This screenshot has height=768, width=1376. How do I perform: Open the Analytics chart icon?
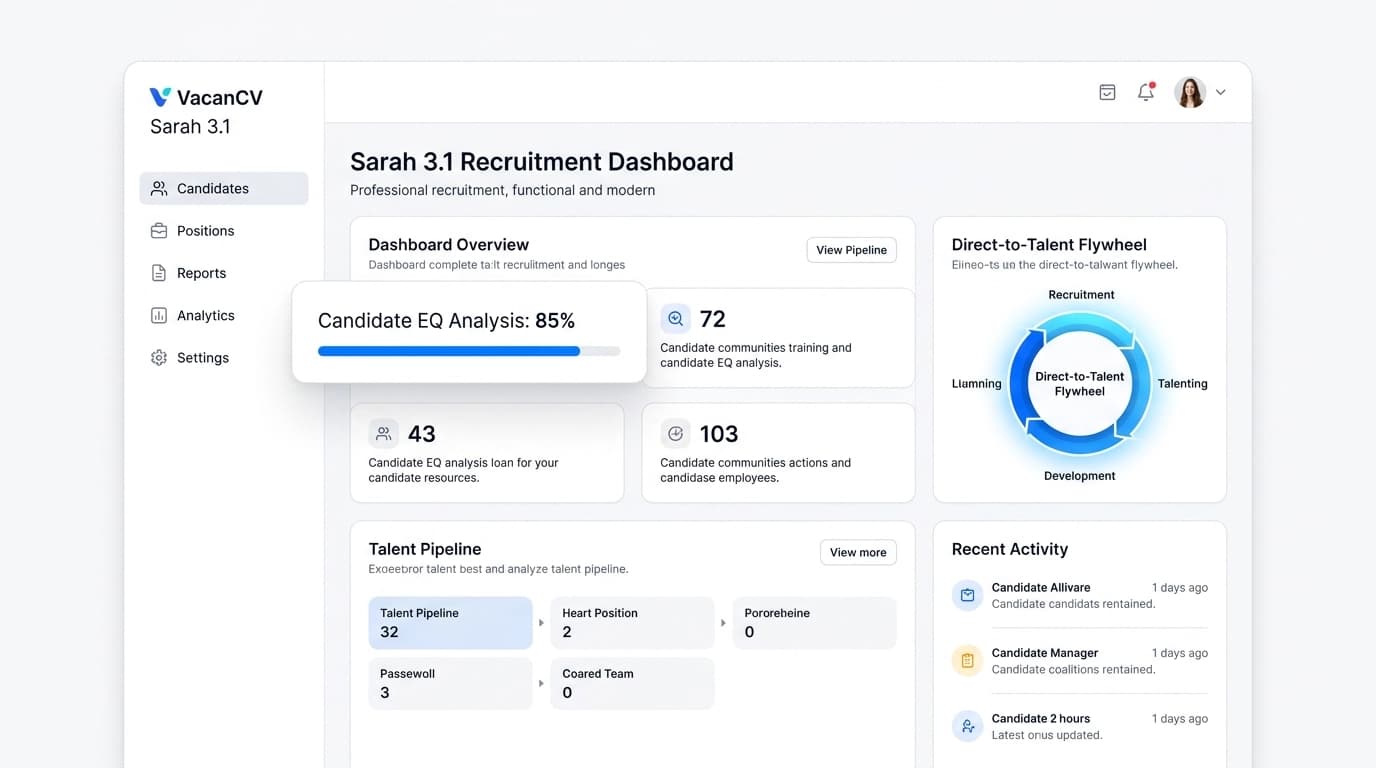[x=158, y=314]
